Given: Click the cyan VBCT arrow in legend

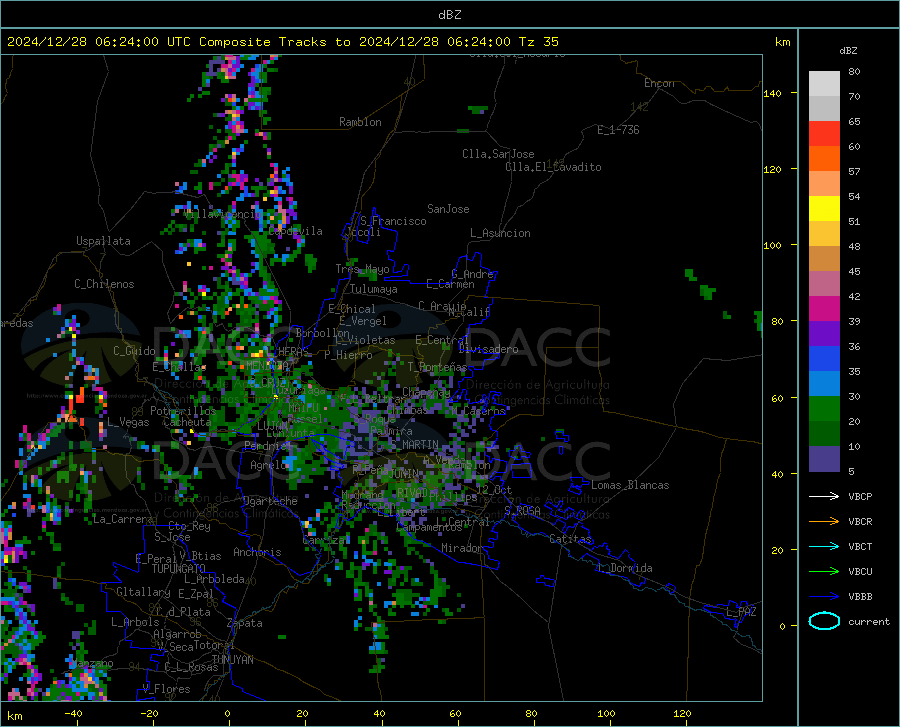Looking at the screenshot, I should point(824,546).
